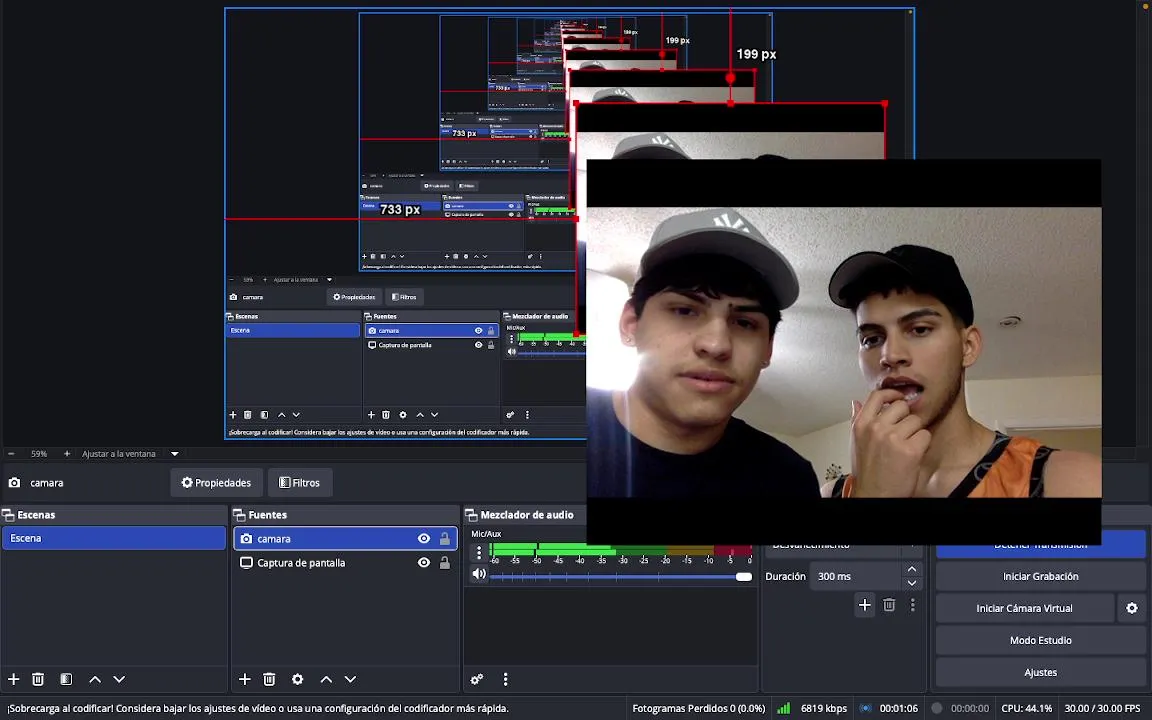1152x720 pixels.
Task: Zoom out preview with the minus icon
Action: (x=11, y=453)
